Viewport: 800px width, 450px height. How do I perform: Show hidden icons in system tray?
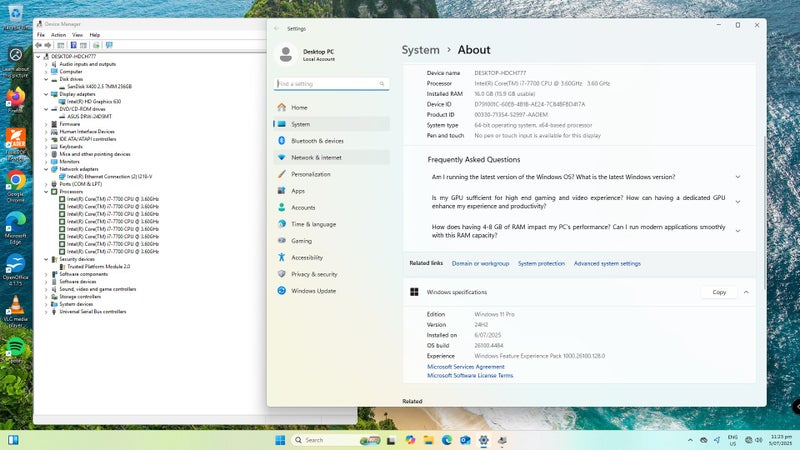tap(690, 440)
